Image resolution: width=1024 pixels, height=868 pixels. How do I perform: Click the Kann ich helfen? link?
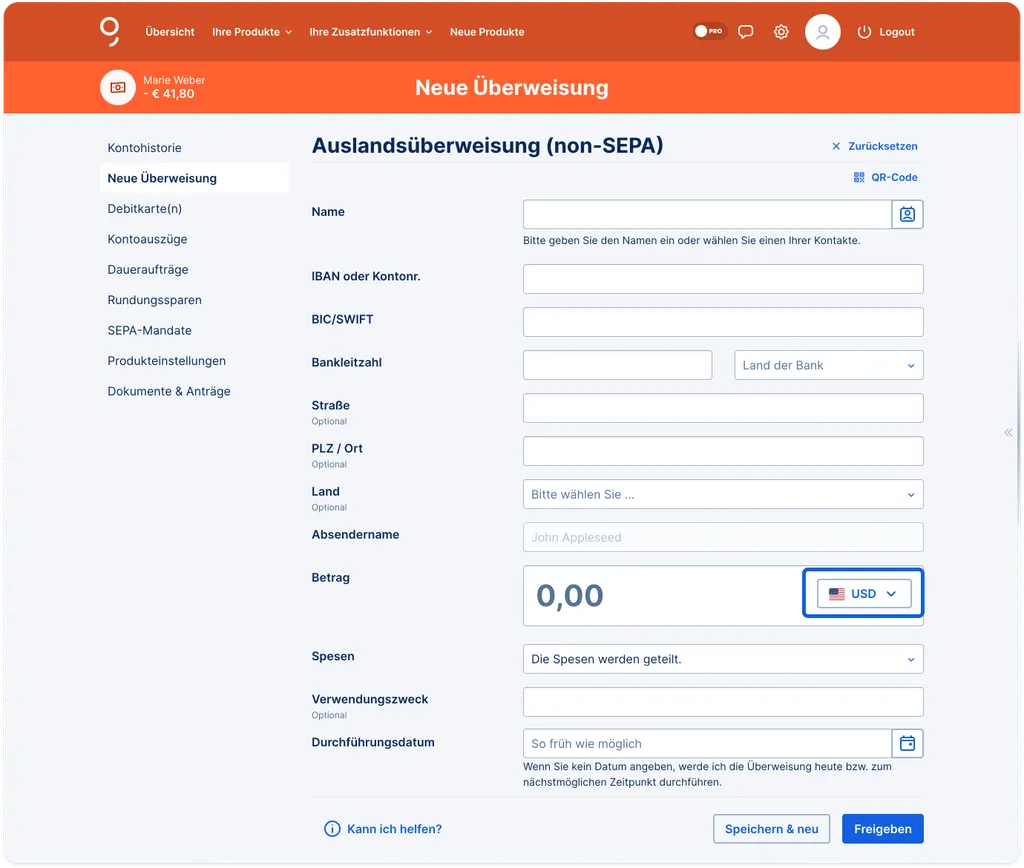coord(394,829)
